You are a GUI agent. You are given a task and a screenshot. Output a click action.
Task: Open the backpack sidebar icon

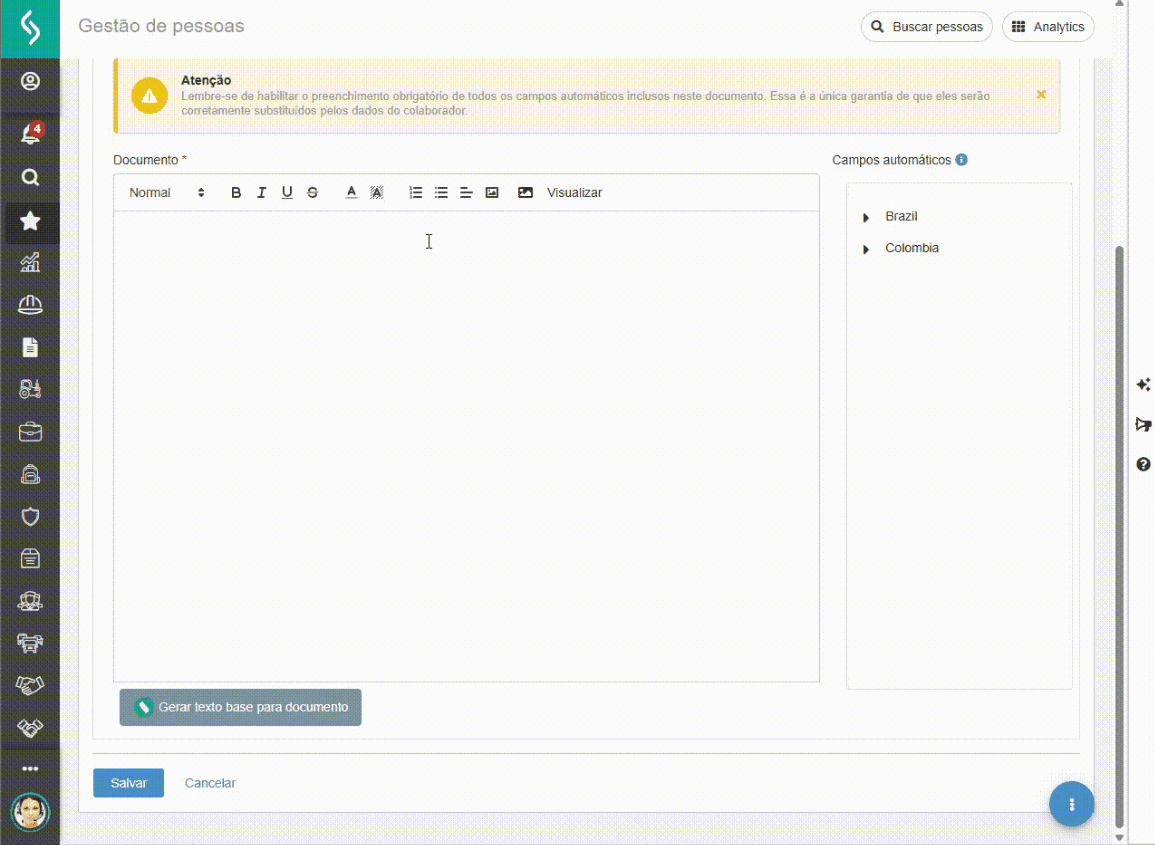pyautogui.click(x=29, y=474)
